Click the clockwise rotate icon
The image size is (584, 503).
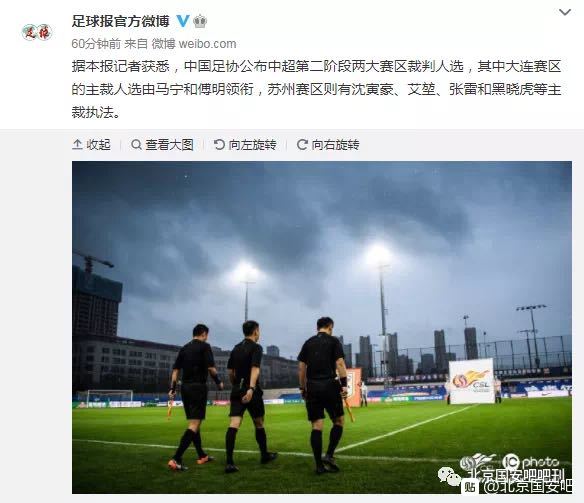[302, 144]
